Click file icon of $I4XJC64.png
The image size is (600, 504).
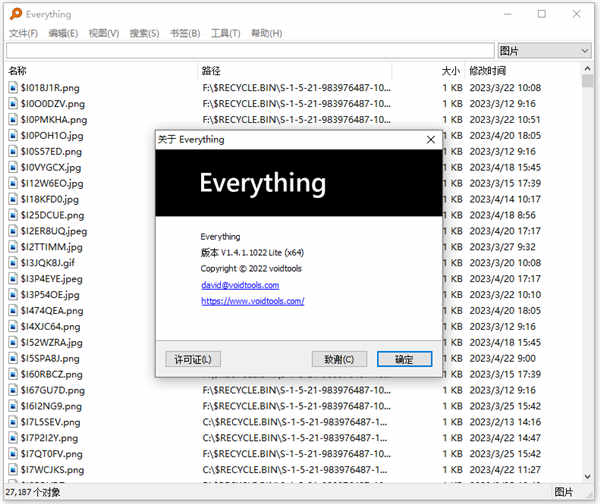(x=13, y=326)
